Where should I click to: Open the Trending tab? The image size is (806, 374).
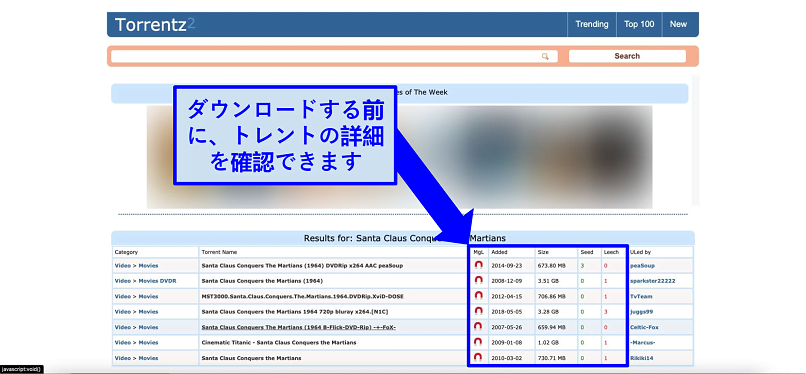point(592,24)
